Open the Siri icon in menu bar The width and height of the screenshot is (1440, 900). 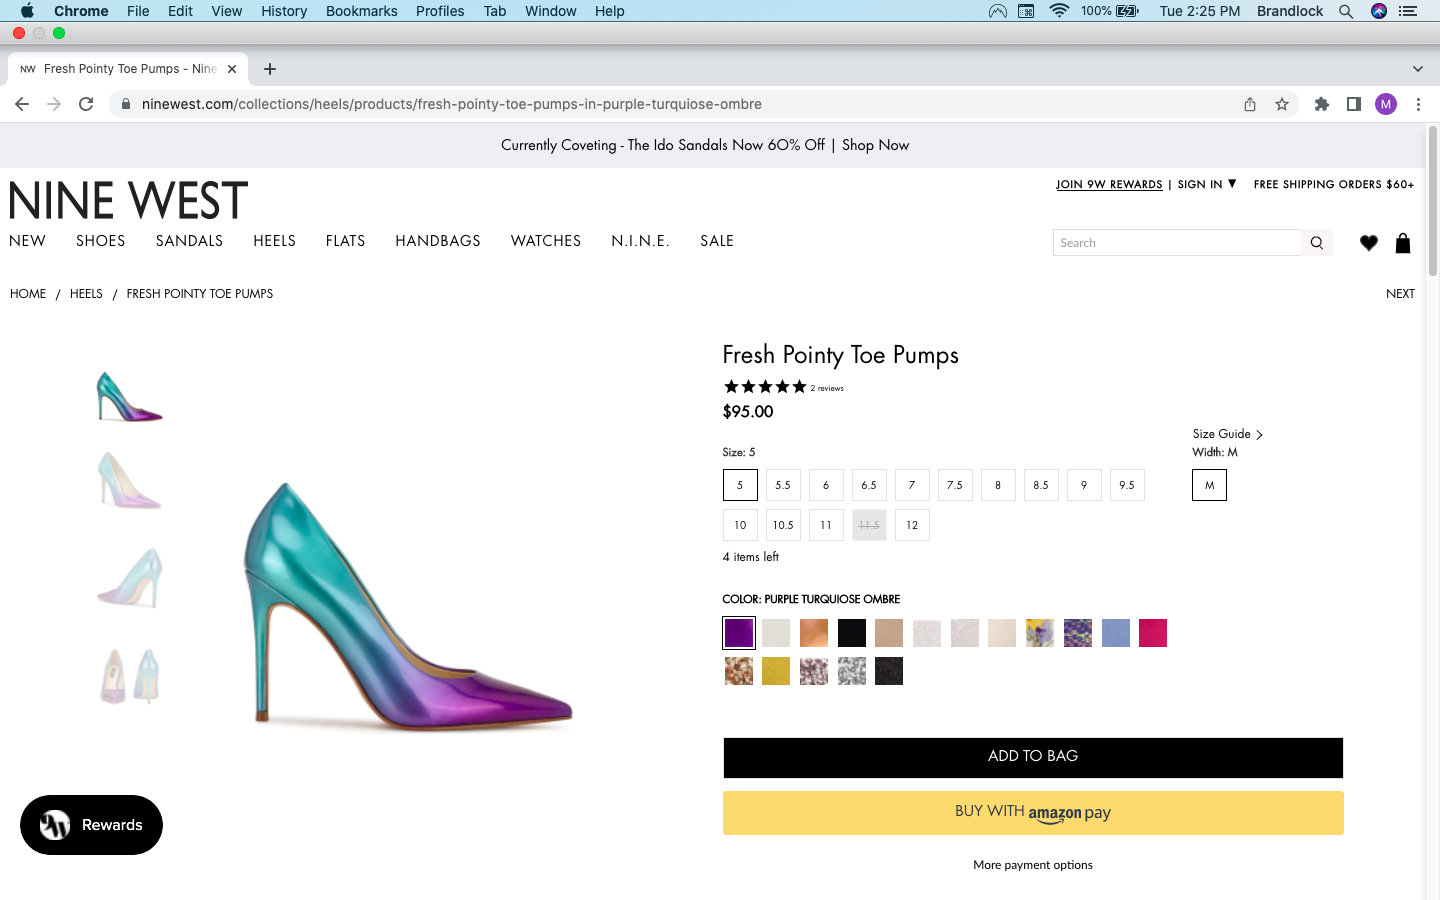1379,11
